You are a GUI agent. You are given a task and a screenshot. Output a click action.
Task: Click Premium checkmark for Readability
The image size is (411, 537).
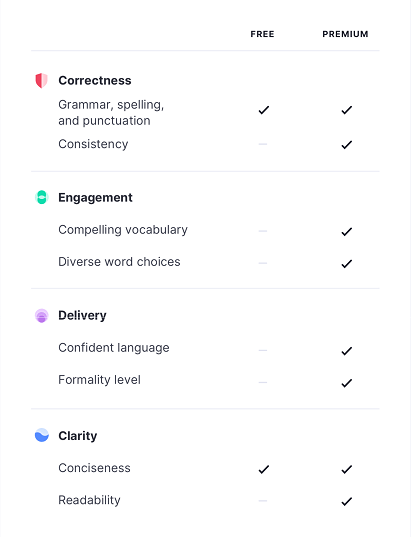347,501
